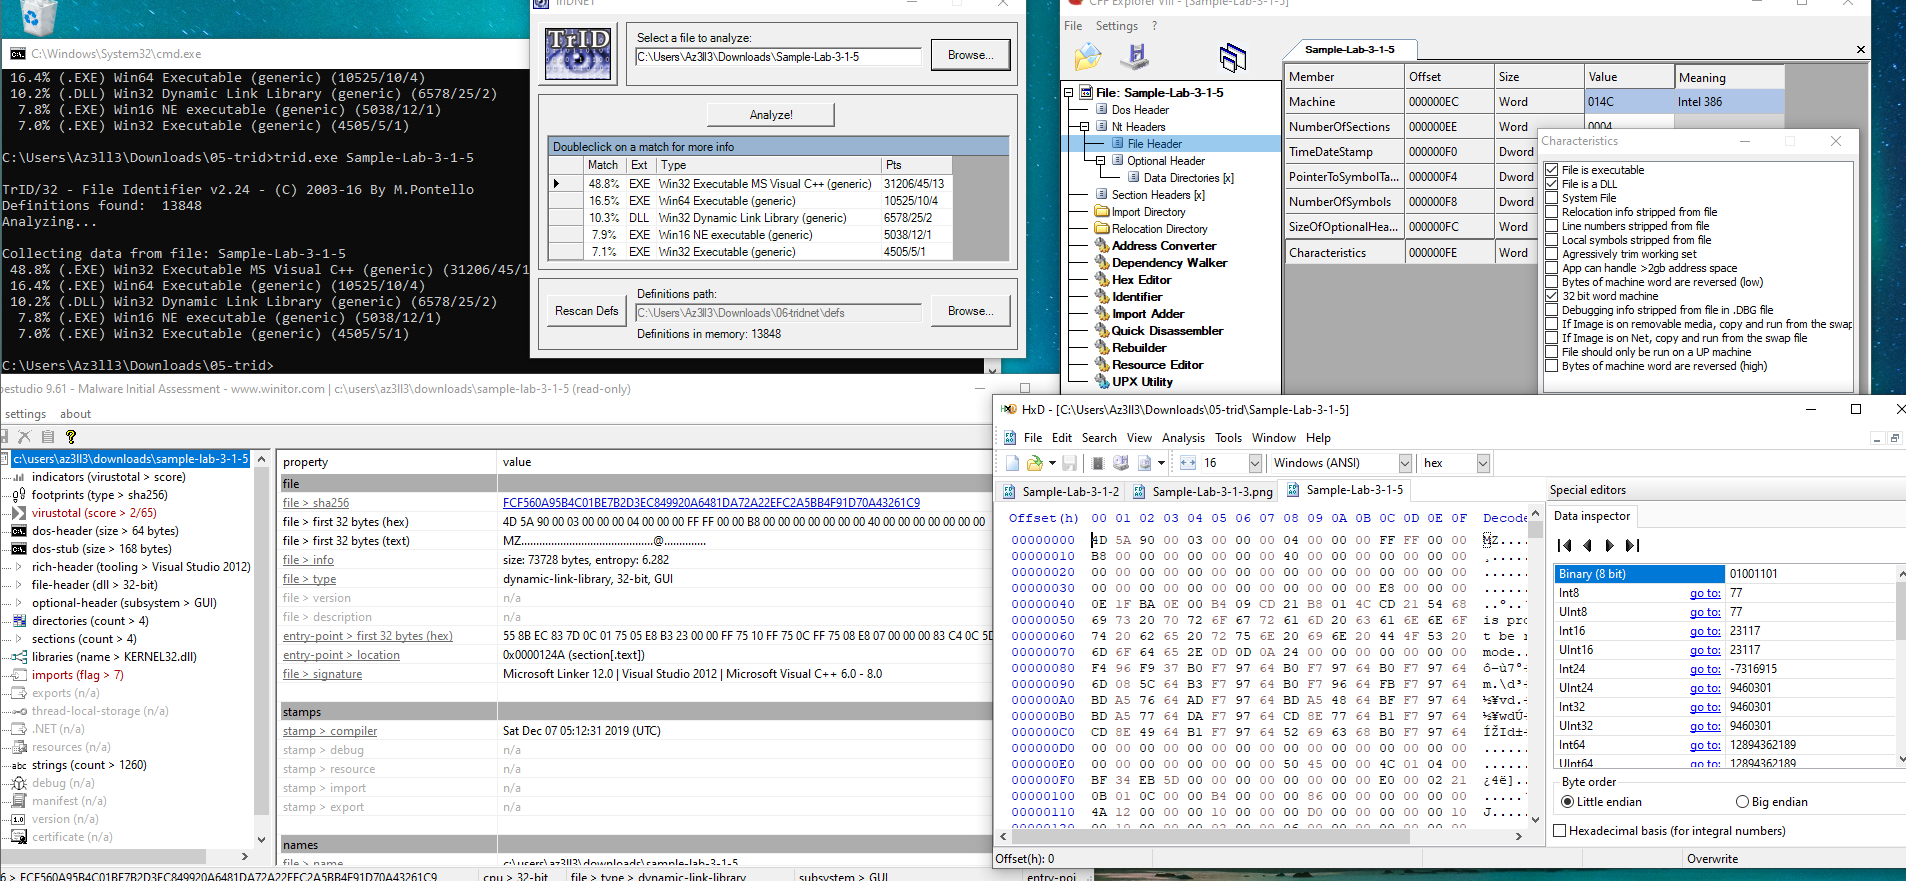1906x881 pixels.
Task: Open the Tools menu in HxD
Action: coord(1228,438)
